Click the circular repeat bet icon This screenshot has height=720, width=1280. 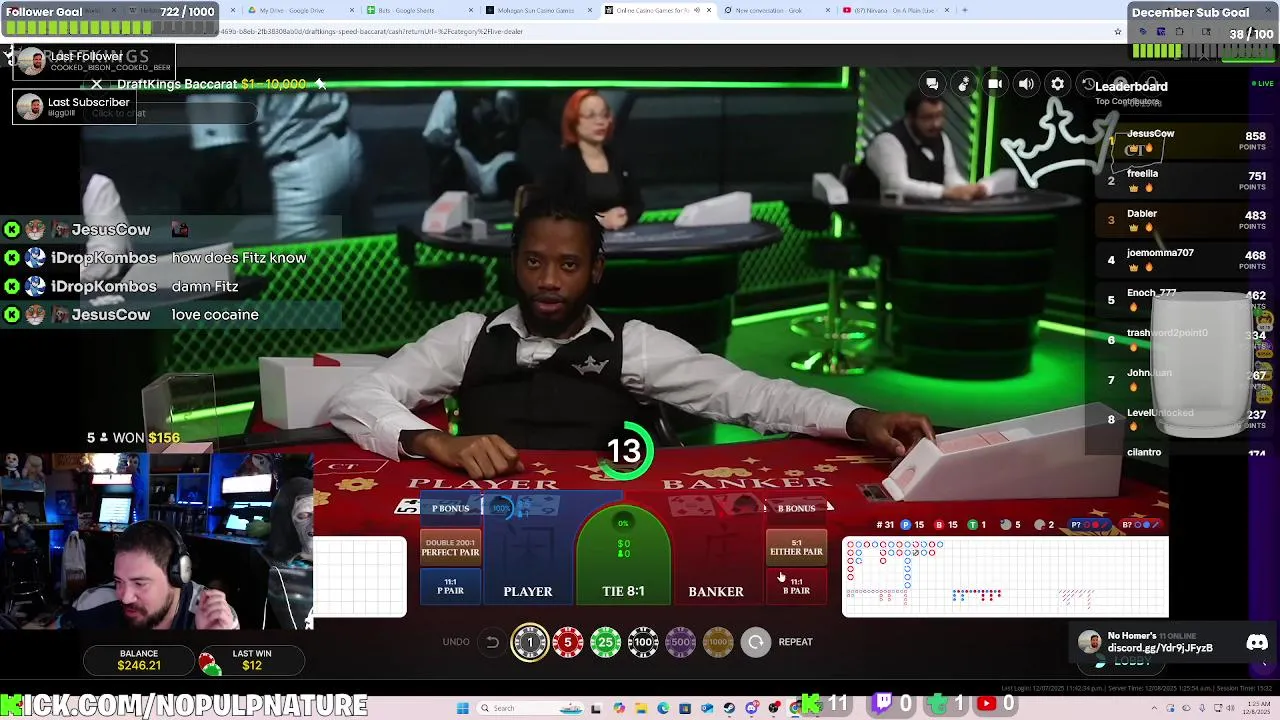(756, 642)
